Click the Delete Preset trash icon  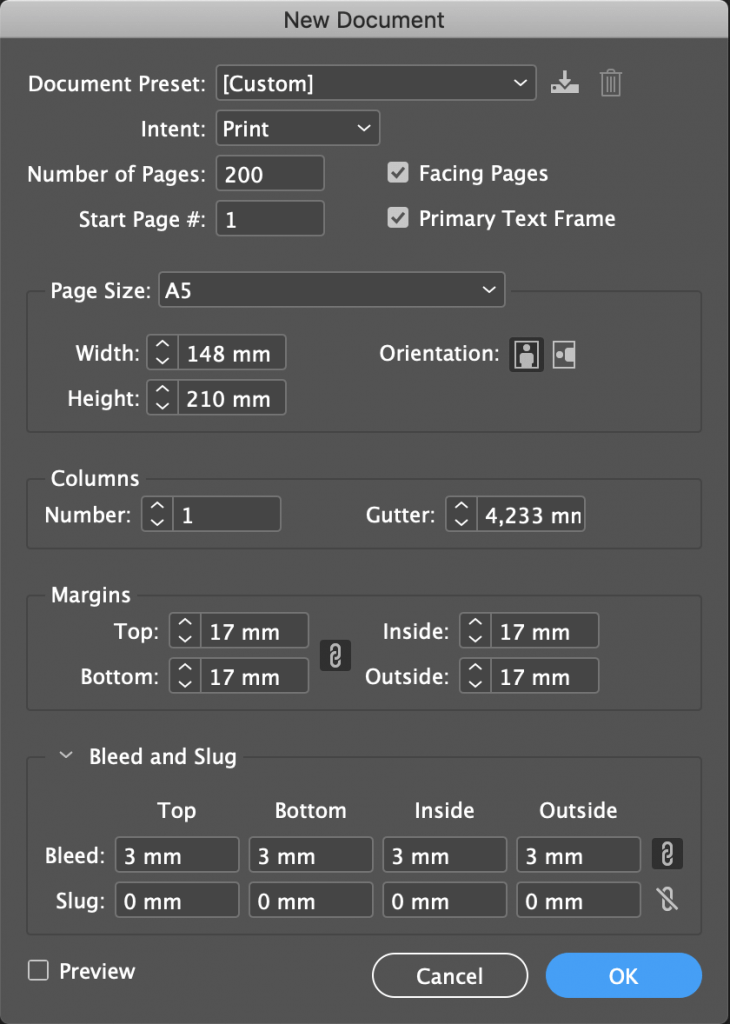(611, 83)
